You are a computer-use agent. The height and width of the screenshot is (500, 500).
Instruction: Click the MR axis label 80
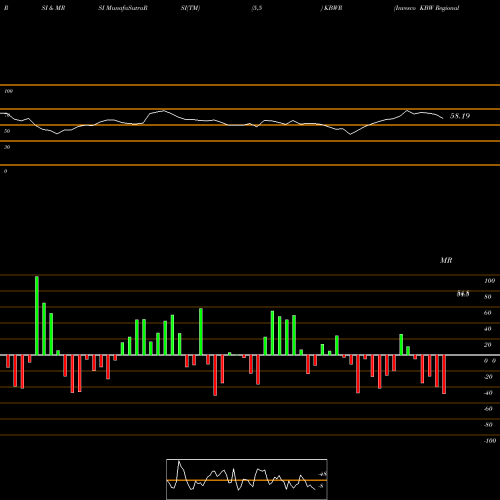pos(487,297)
